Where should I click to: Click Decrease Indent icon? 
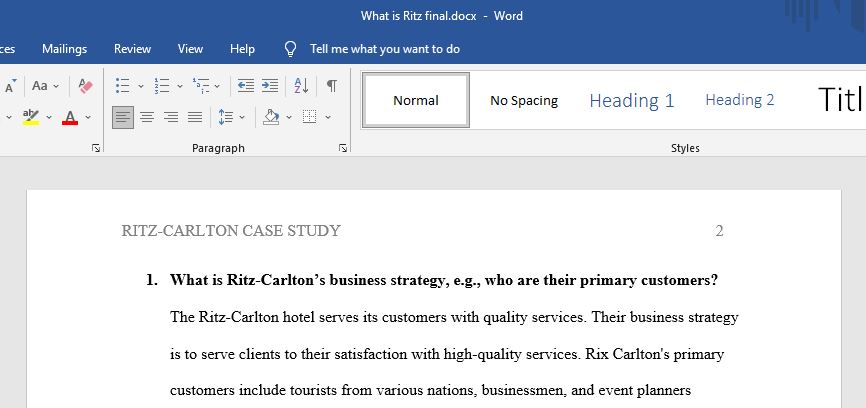pyautogui.click(x=246, y=86)
